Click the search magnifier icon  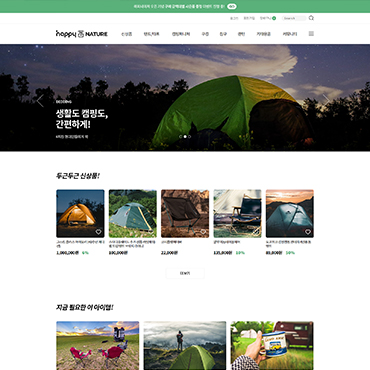pos(311,18)
